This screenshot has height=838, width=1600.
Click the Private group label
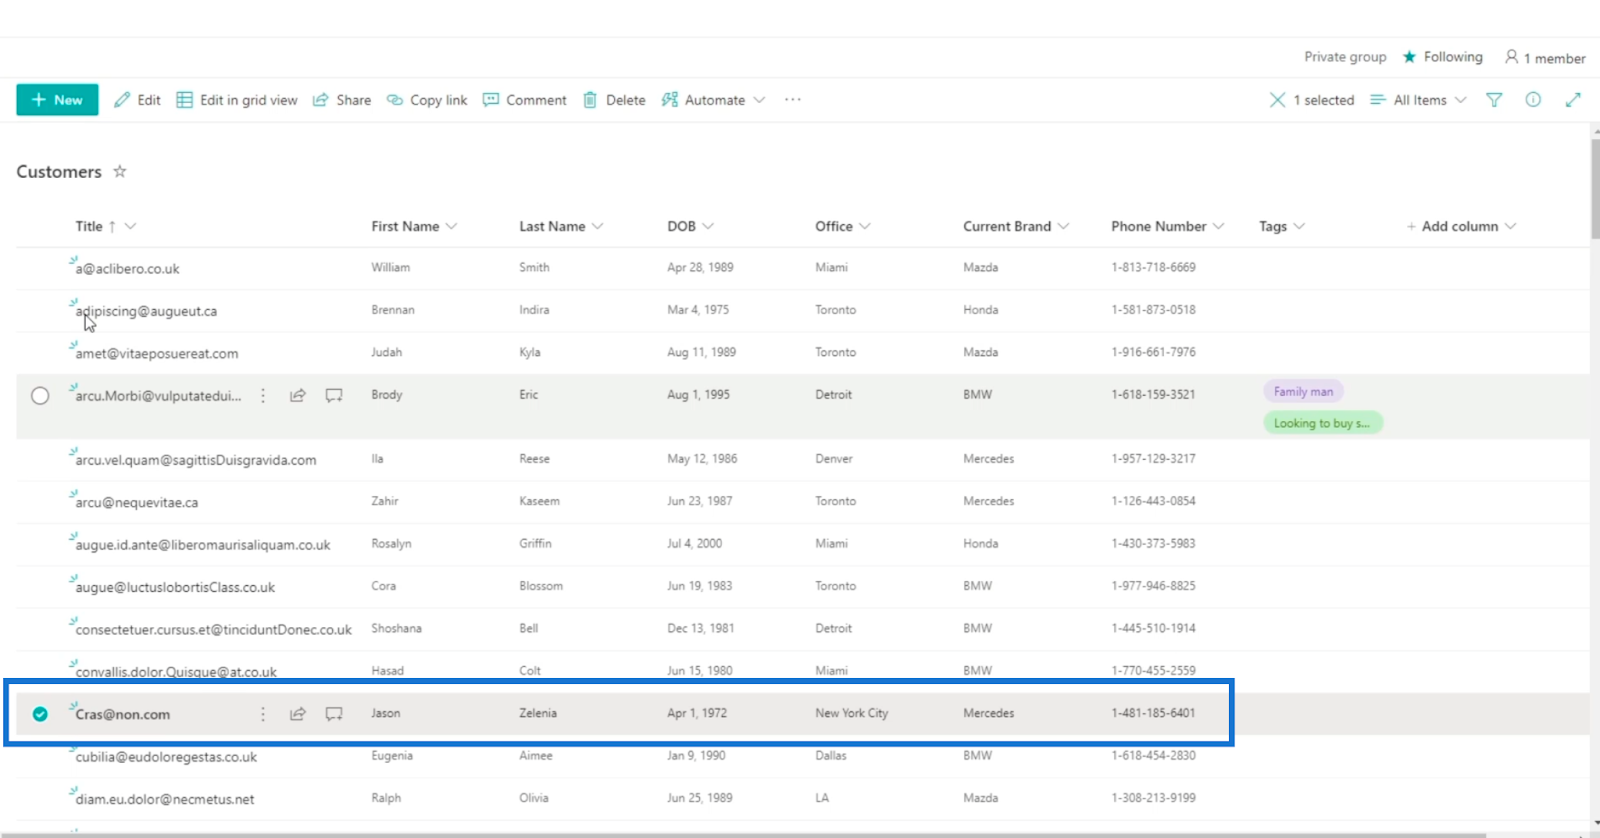(1345, 57)
